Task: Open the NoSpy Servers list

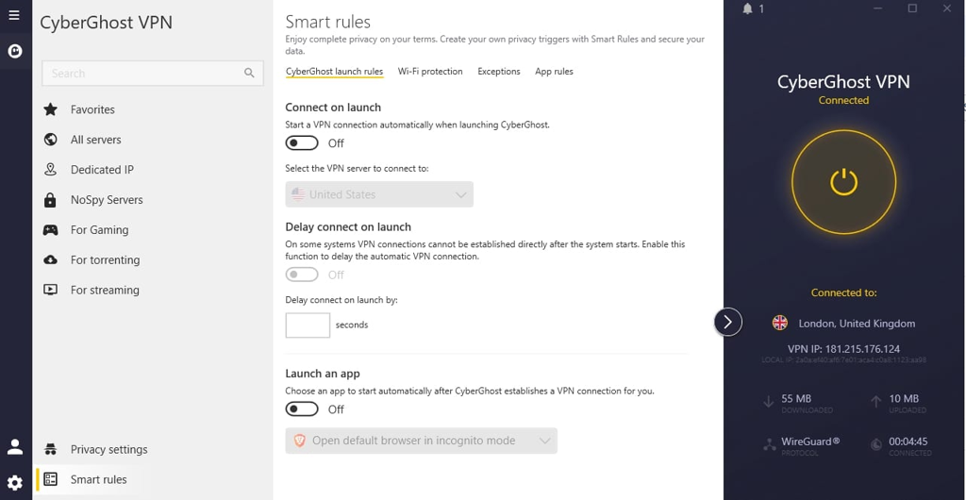Action: [106, 200]
